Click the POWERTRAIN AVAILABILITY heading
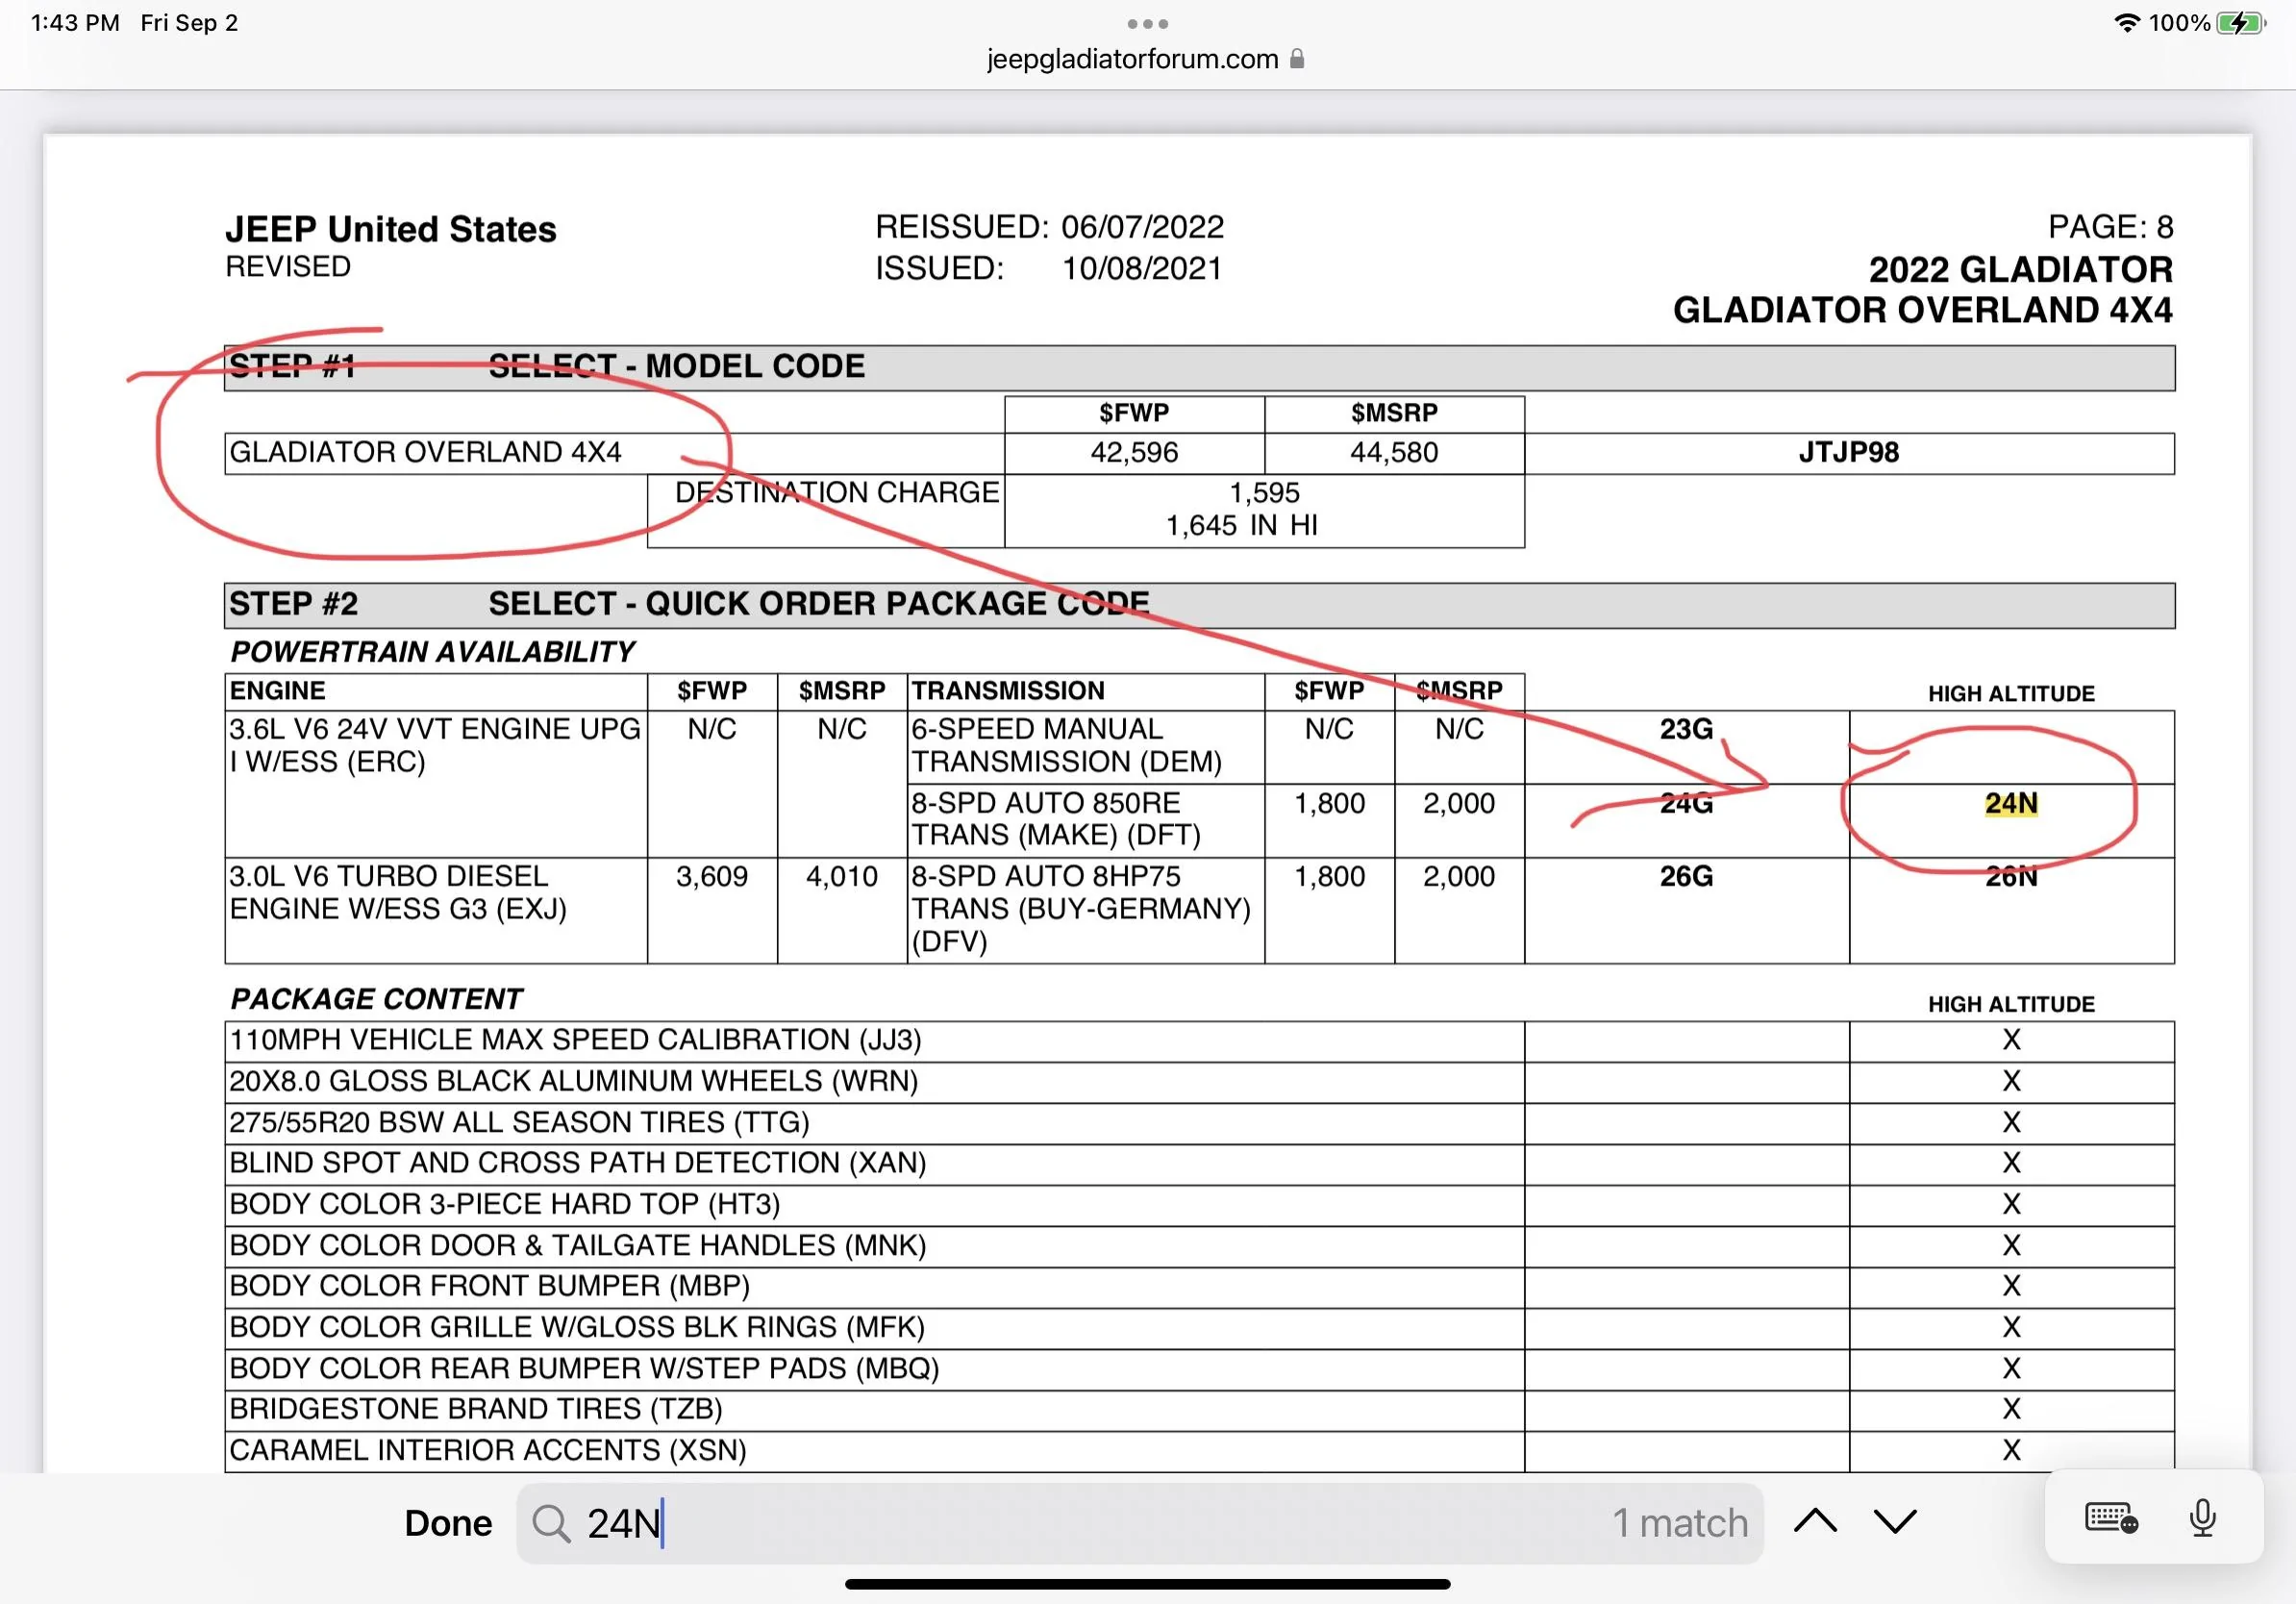The width and height of the screenshot is (2296, 1604). (x=432, y=652)
